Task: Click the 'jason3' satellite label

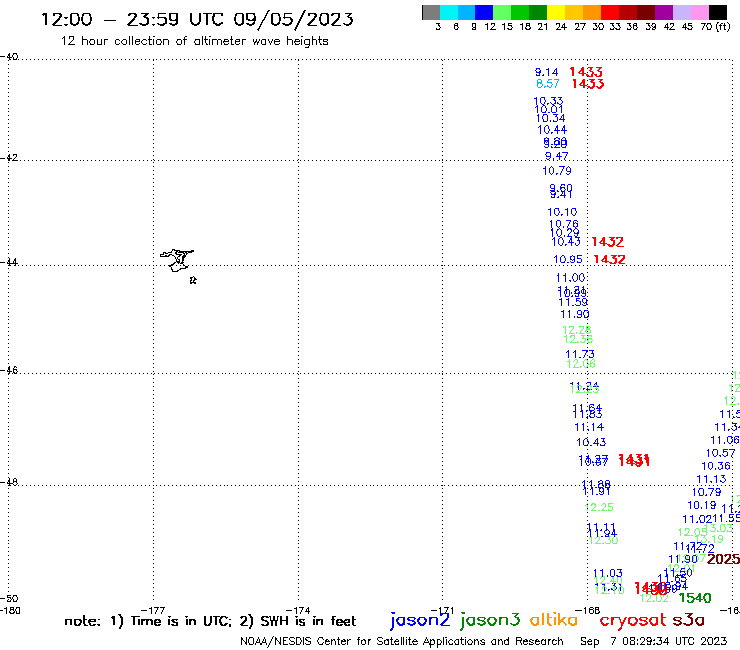Action: point(490,620)
